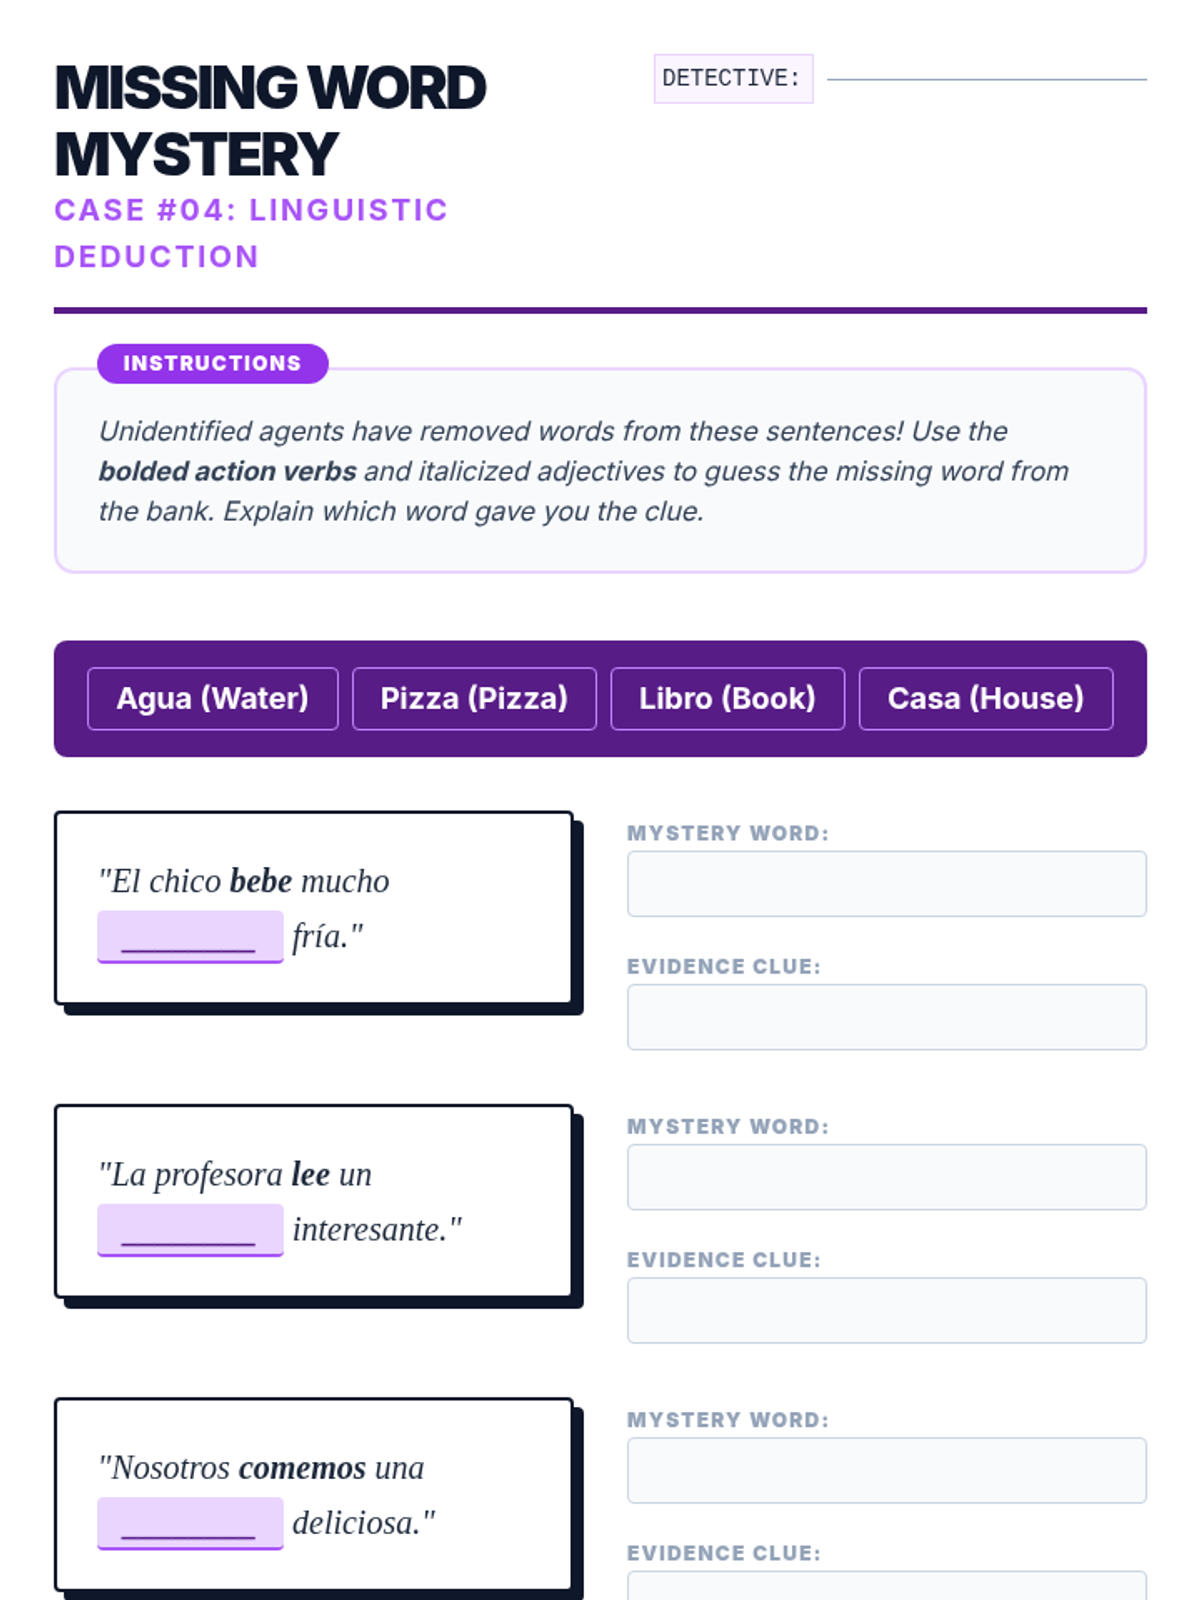Screen dimensions: 1200x1600
Task: Select the Pizza (Pizza) word bank chip
Action: 474,698
